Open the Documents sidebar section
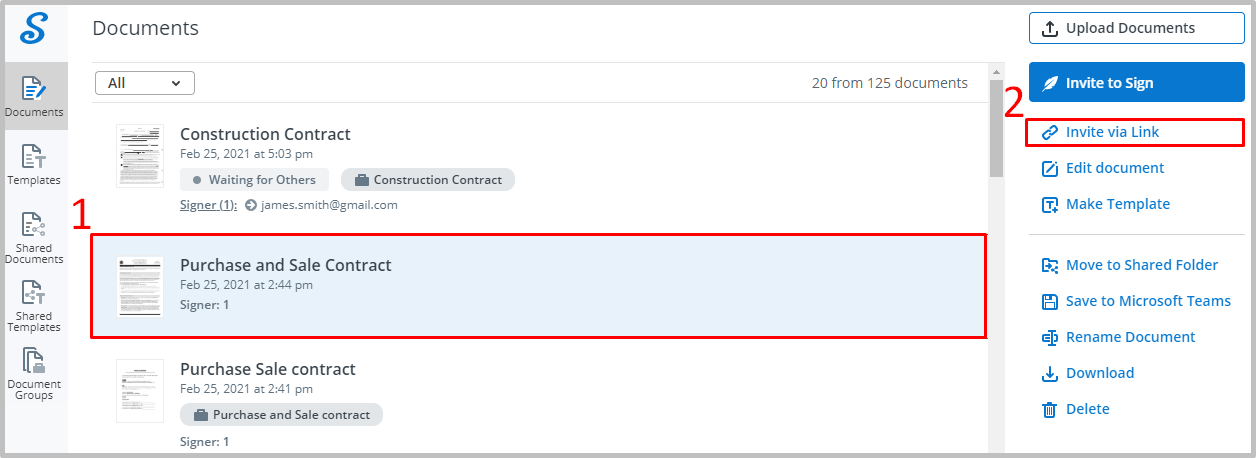 [x=34, y=96]
